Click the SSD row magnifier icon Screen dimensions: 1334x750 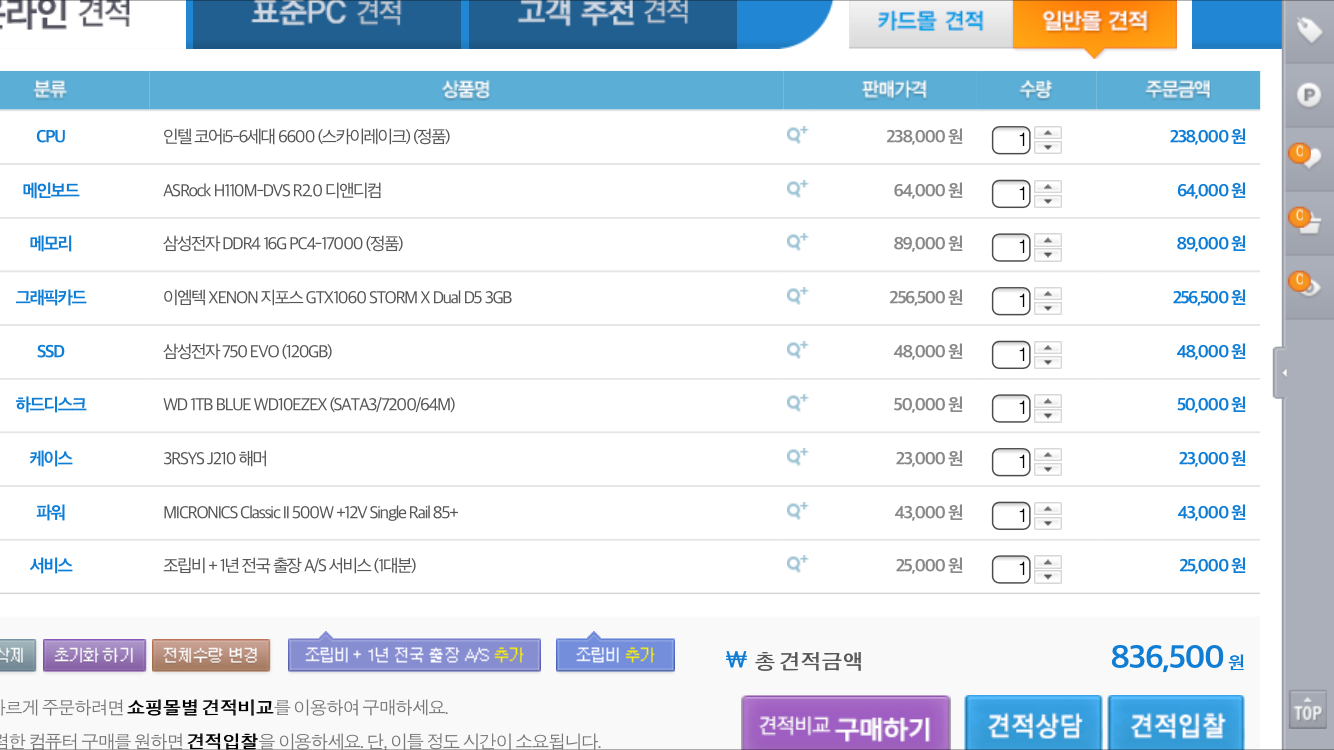pyautogui.click(x=796, y=349)
